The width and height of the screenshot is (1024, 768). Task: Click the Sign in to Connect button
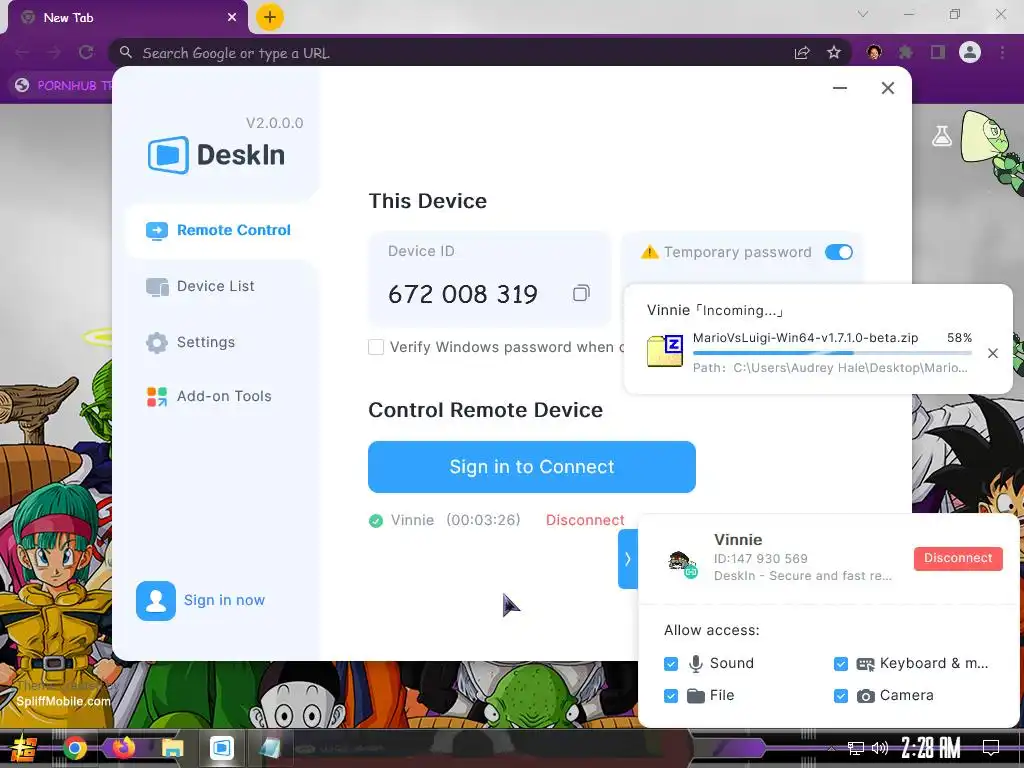pyautogui.click(x=532, y=467)
